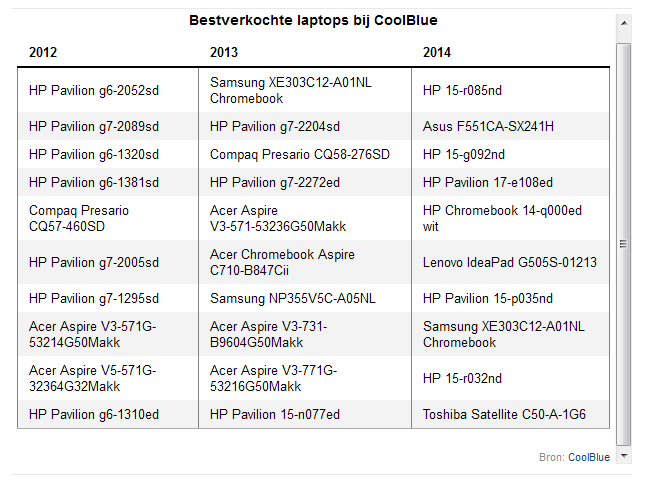Click the scrollbar down arrow
This screenshot has height=482, width=645.
click(624, 455)
